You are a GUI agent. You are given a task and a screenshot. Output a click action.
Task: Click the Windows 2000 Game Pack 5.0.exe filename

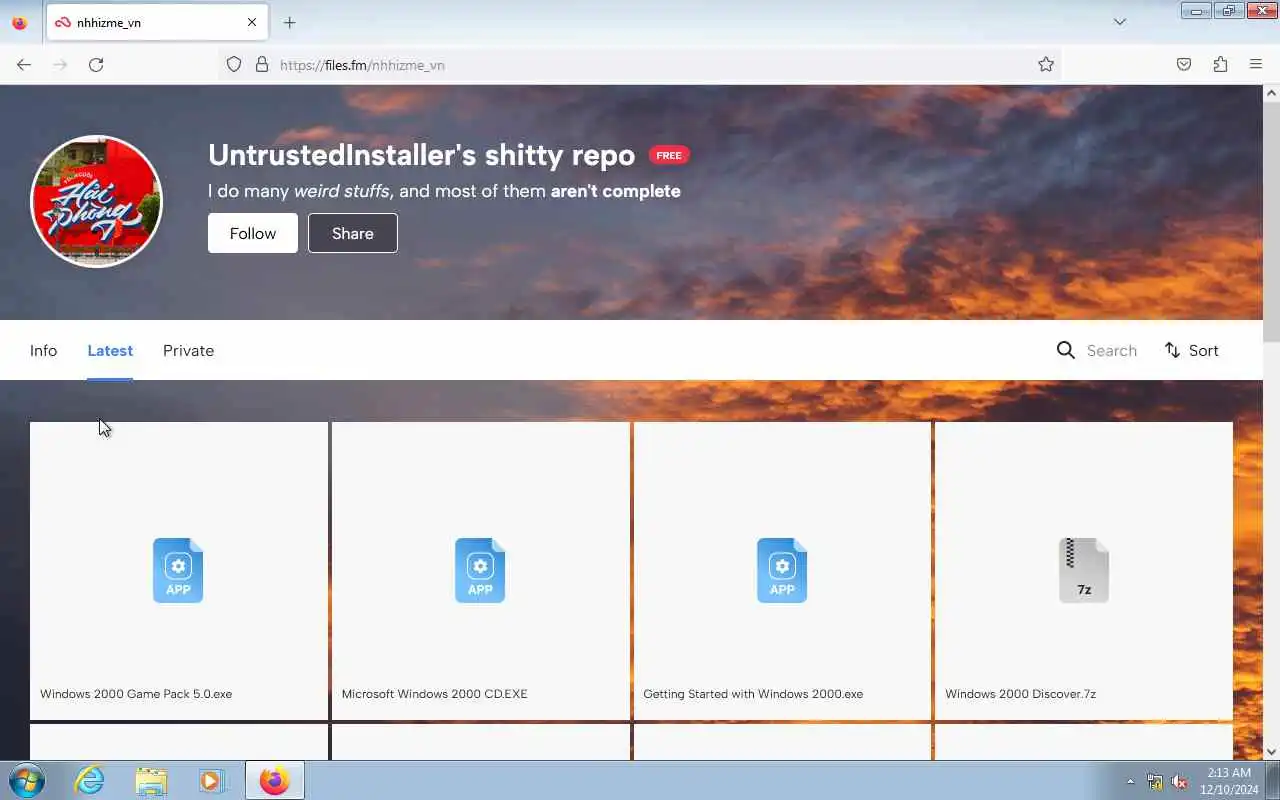coord(136,694)
